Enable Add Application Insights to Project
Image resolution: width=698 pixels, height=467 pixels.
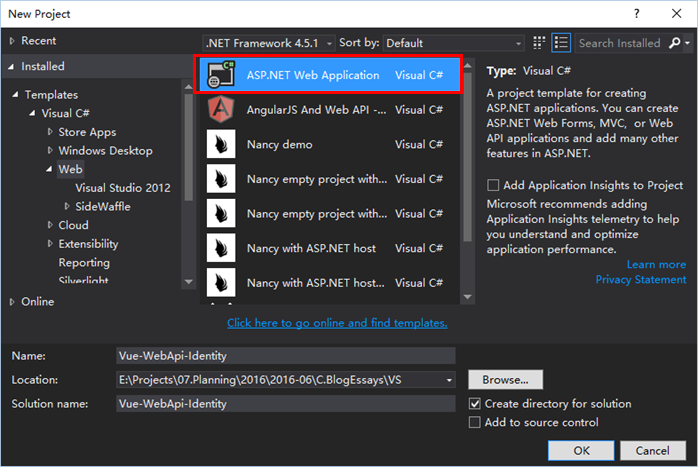click(493, 185)
